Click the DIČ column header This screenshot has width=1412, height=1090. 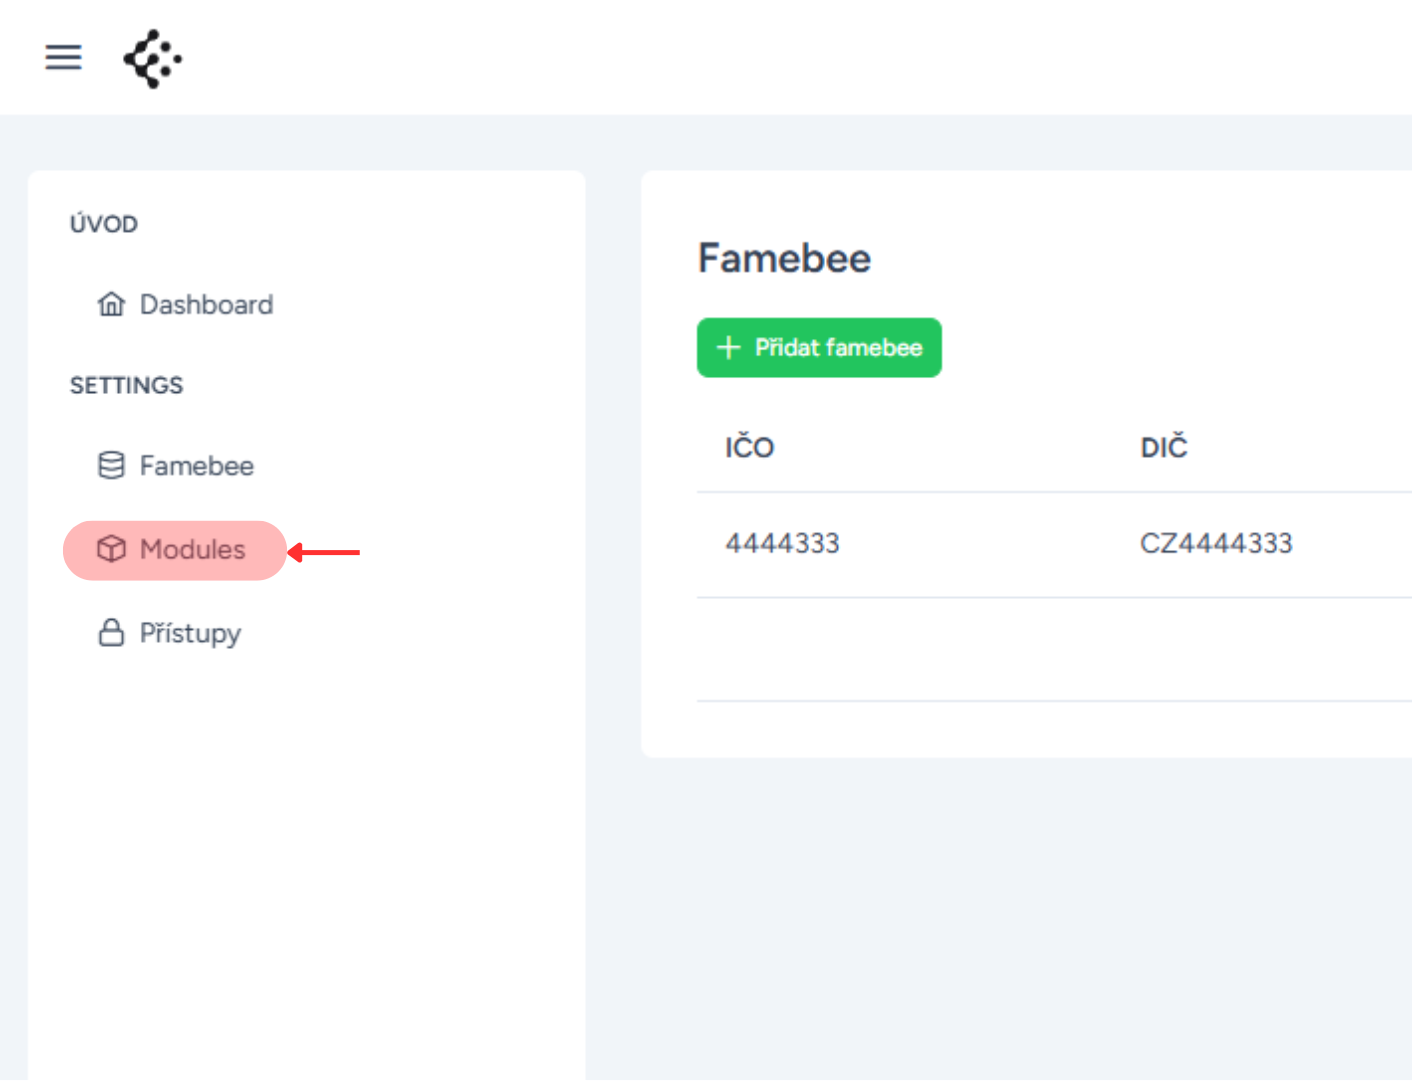(x=1164, y=447)
